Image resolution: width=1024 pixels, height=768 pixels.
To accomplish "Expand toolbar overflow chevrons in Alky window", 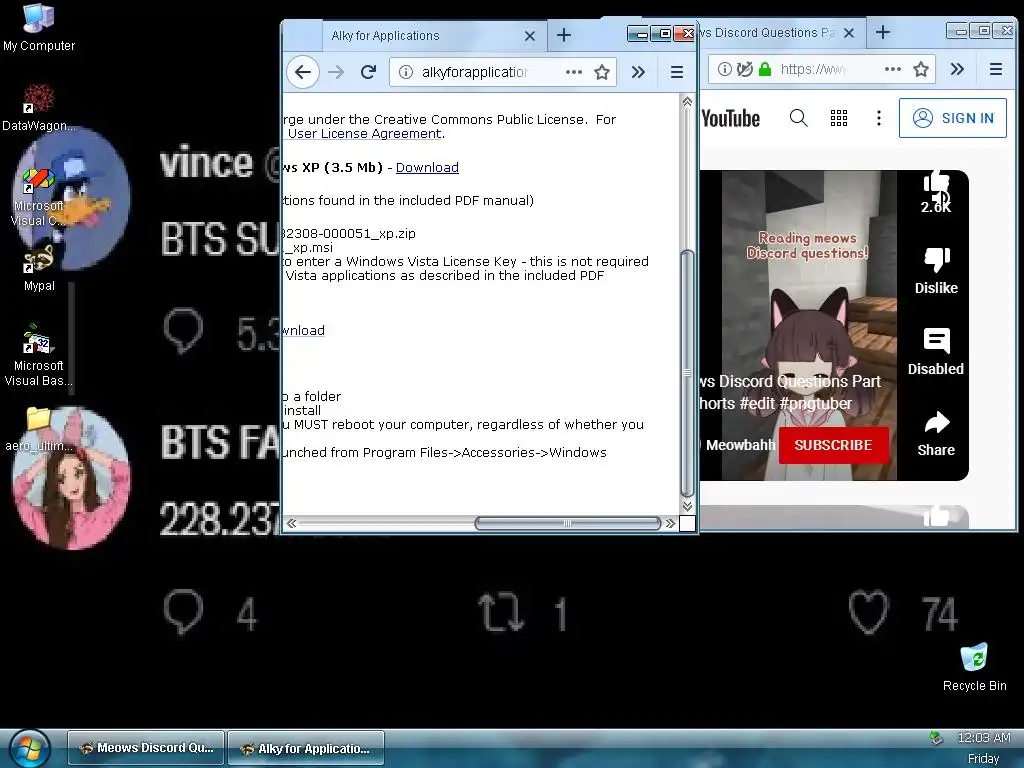I will point(638,72).
